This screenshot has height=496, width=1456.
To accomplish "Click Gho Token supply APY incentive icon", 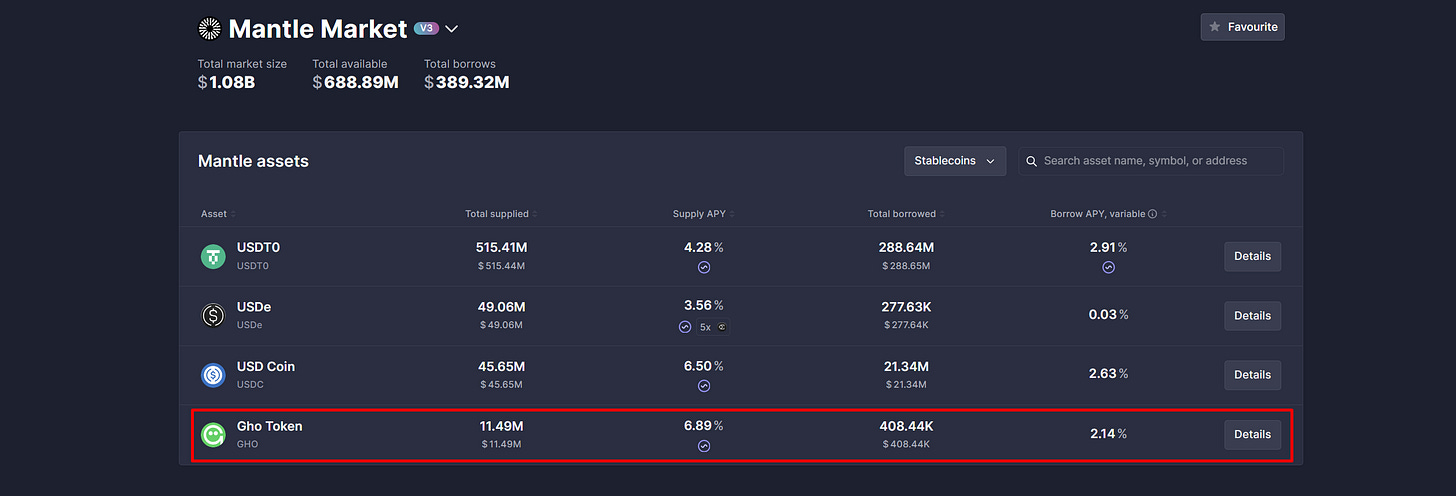I will click(704, 446).
